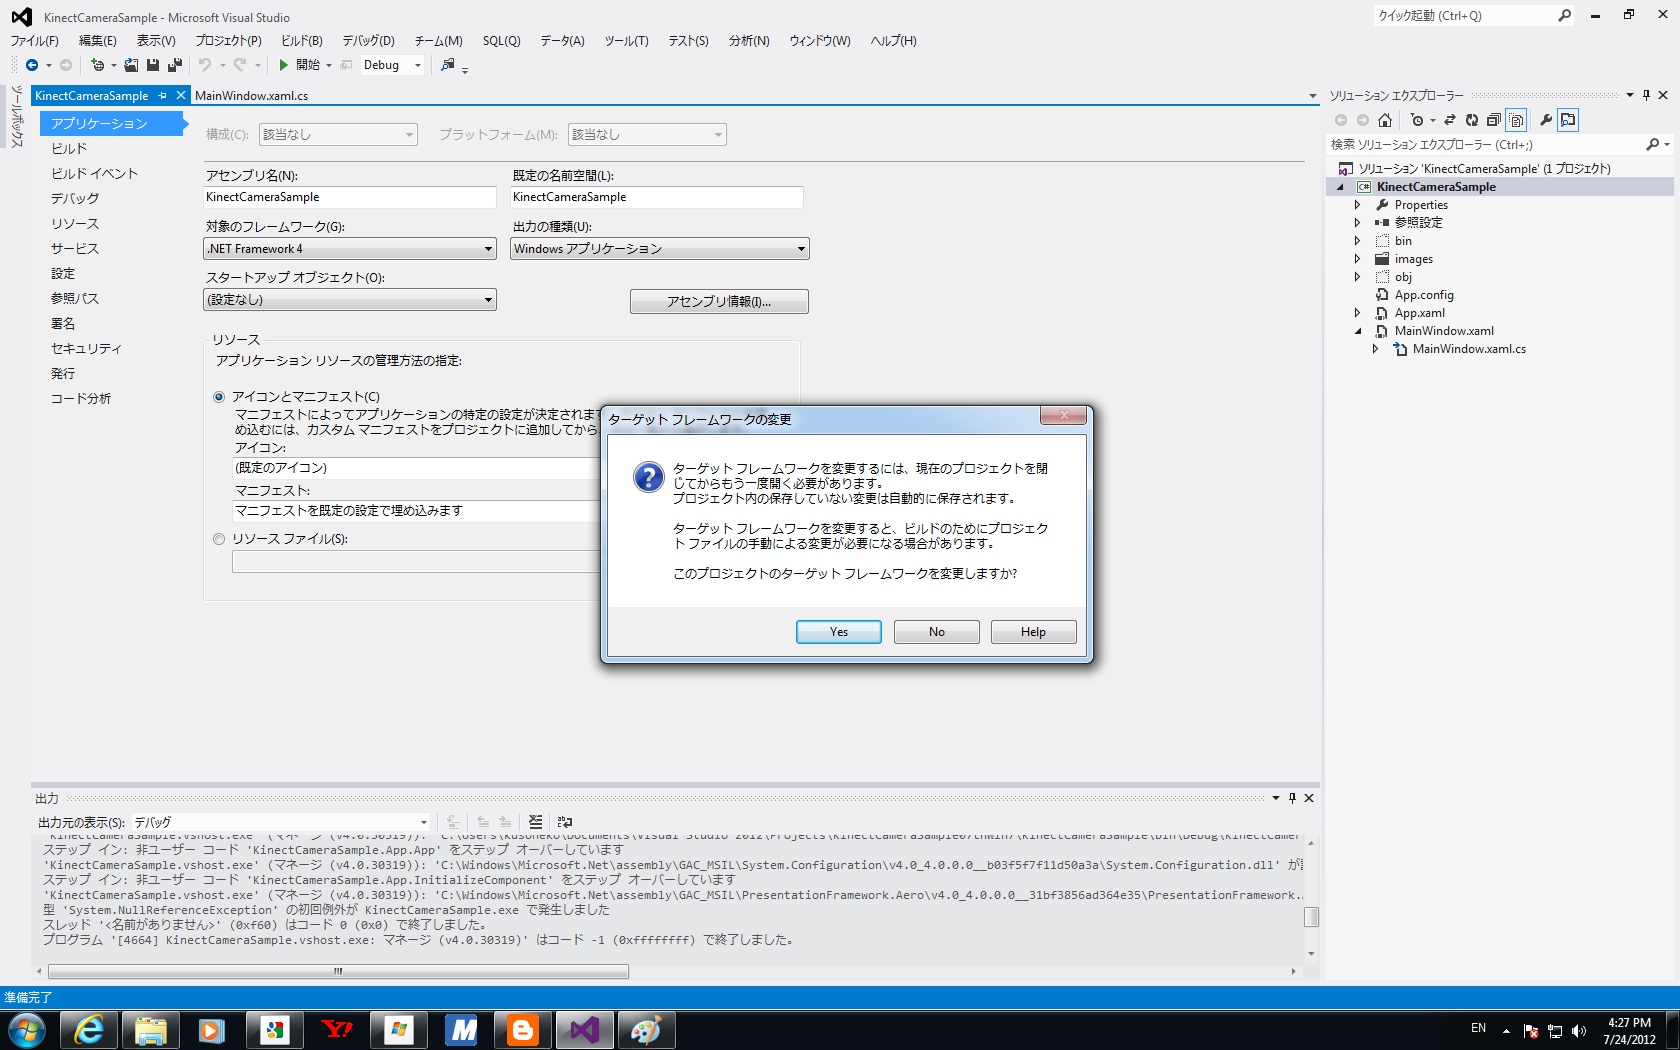Toggle Show All Files in Solution Explorer
The height and width of the screenshot is (1050, 1680).
pos(1517,120)
